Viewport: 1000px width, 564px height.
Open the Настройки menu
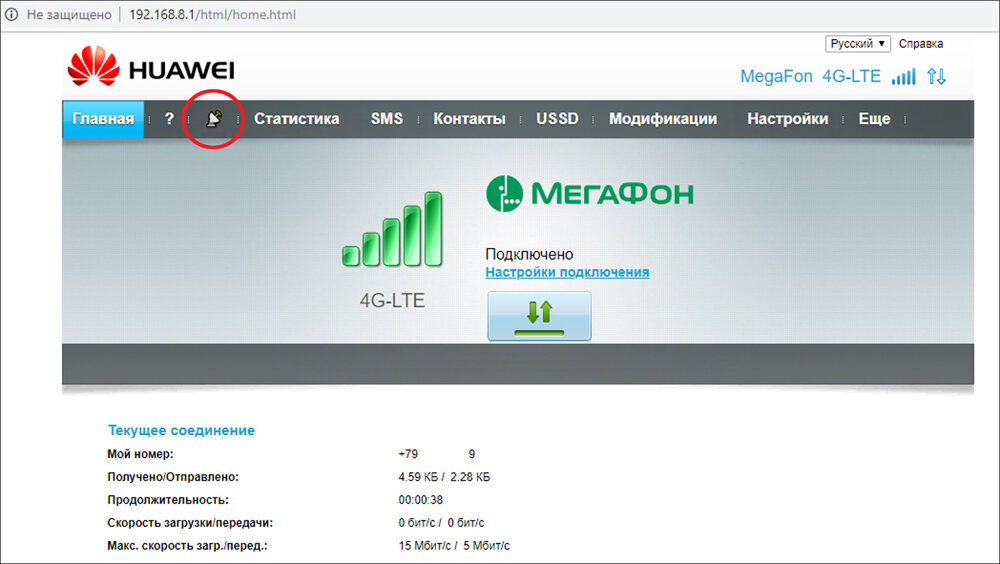pos(788,119)
